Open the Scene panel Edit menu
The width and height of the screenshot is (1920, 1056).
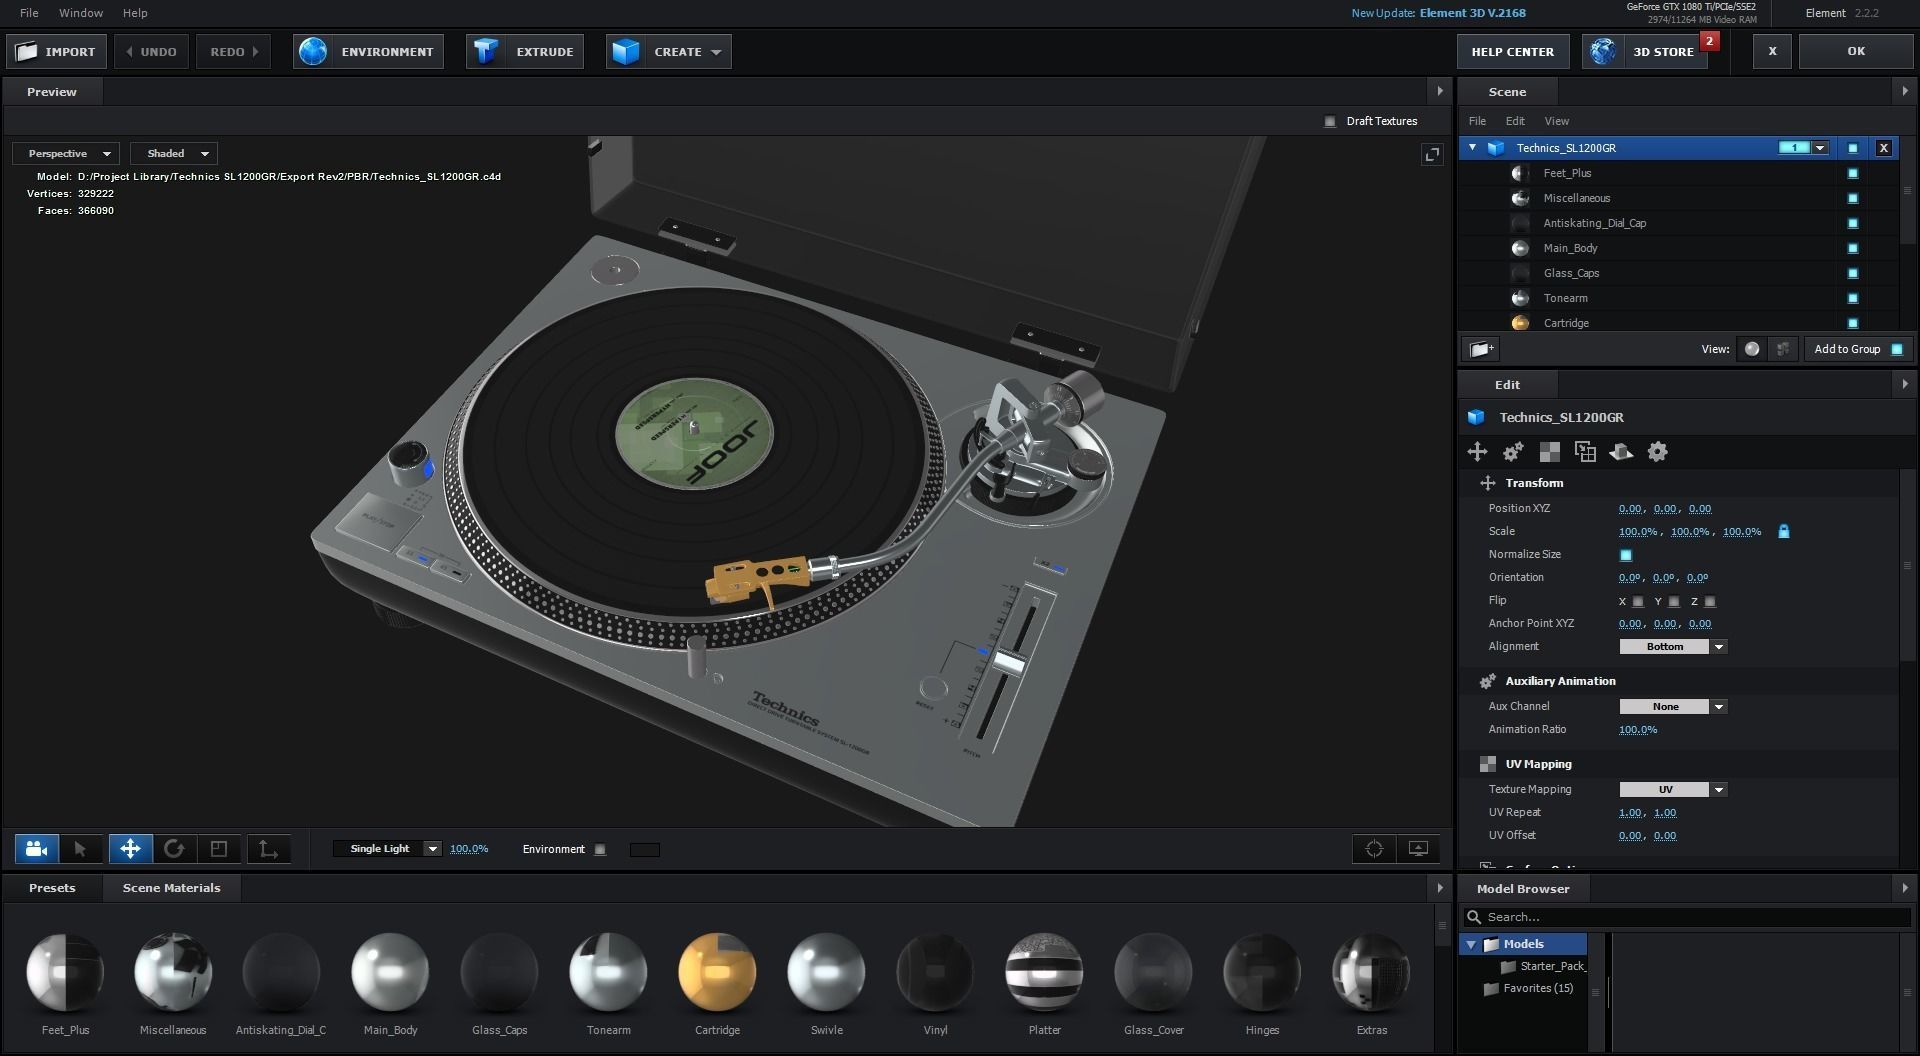(1515, 121)
